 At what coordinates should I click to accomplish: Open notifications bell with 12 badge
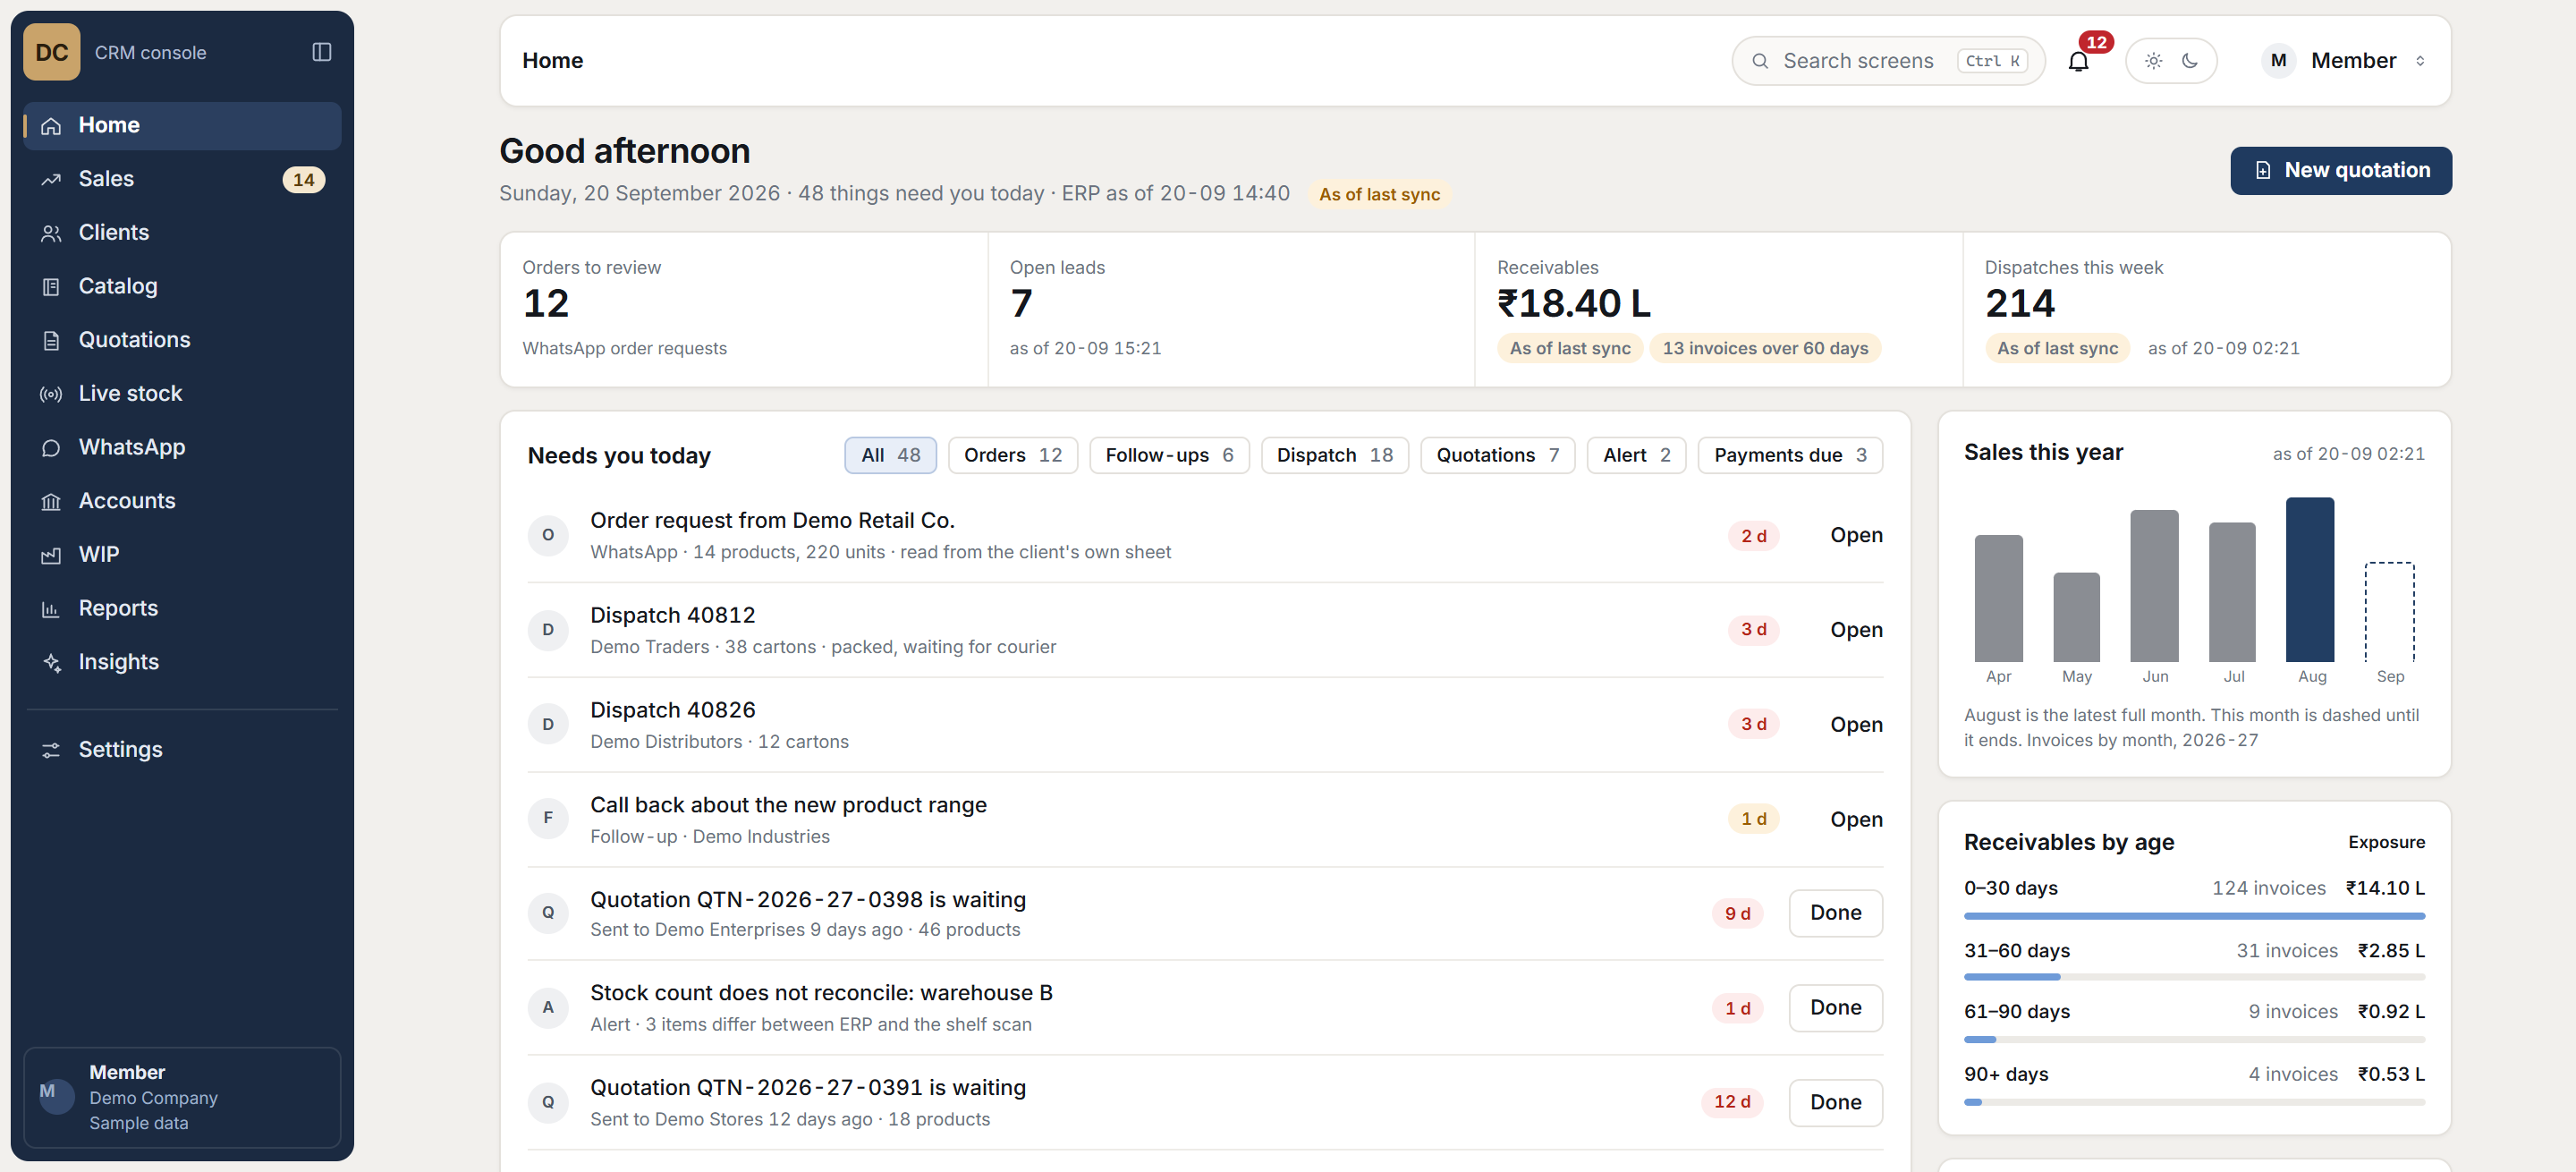coord(2078,61)
